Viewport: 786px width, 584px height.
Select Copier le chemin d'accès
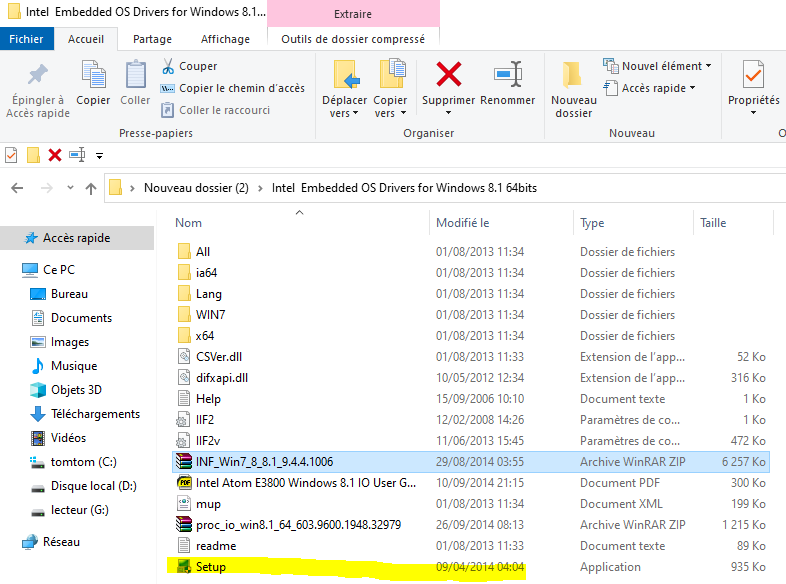[233, 88]
